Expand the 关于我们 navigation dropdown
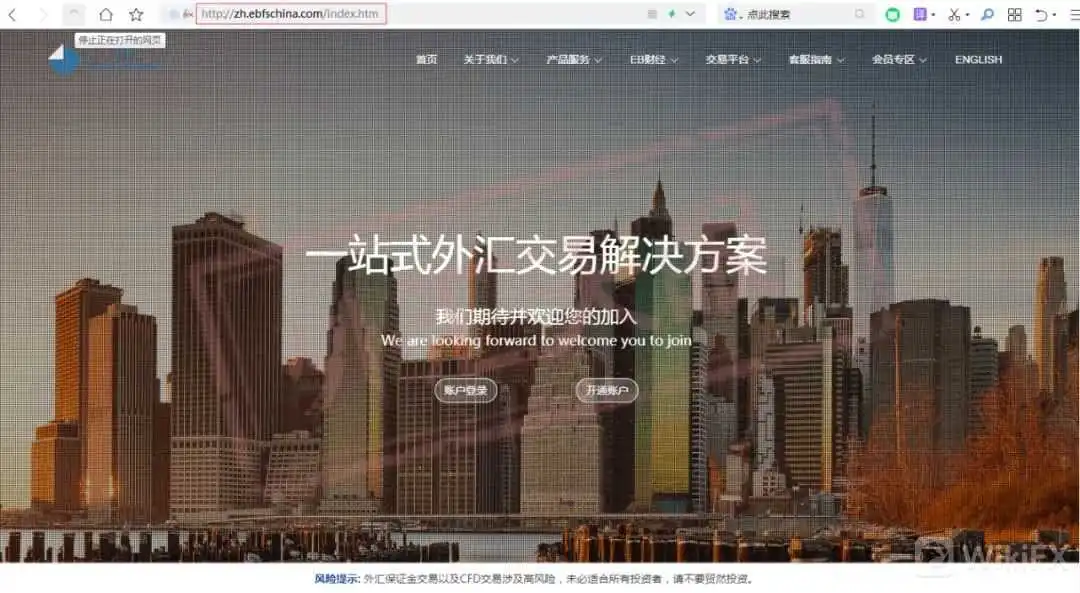The image size is (1080, 593). click(490, 60)
